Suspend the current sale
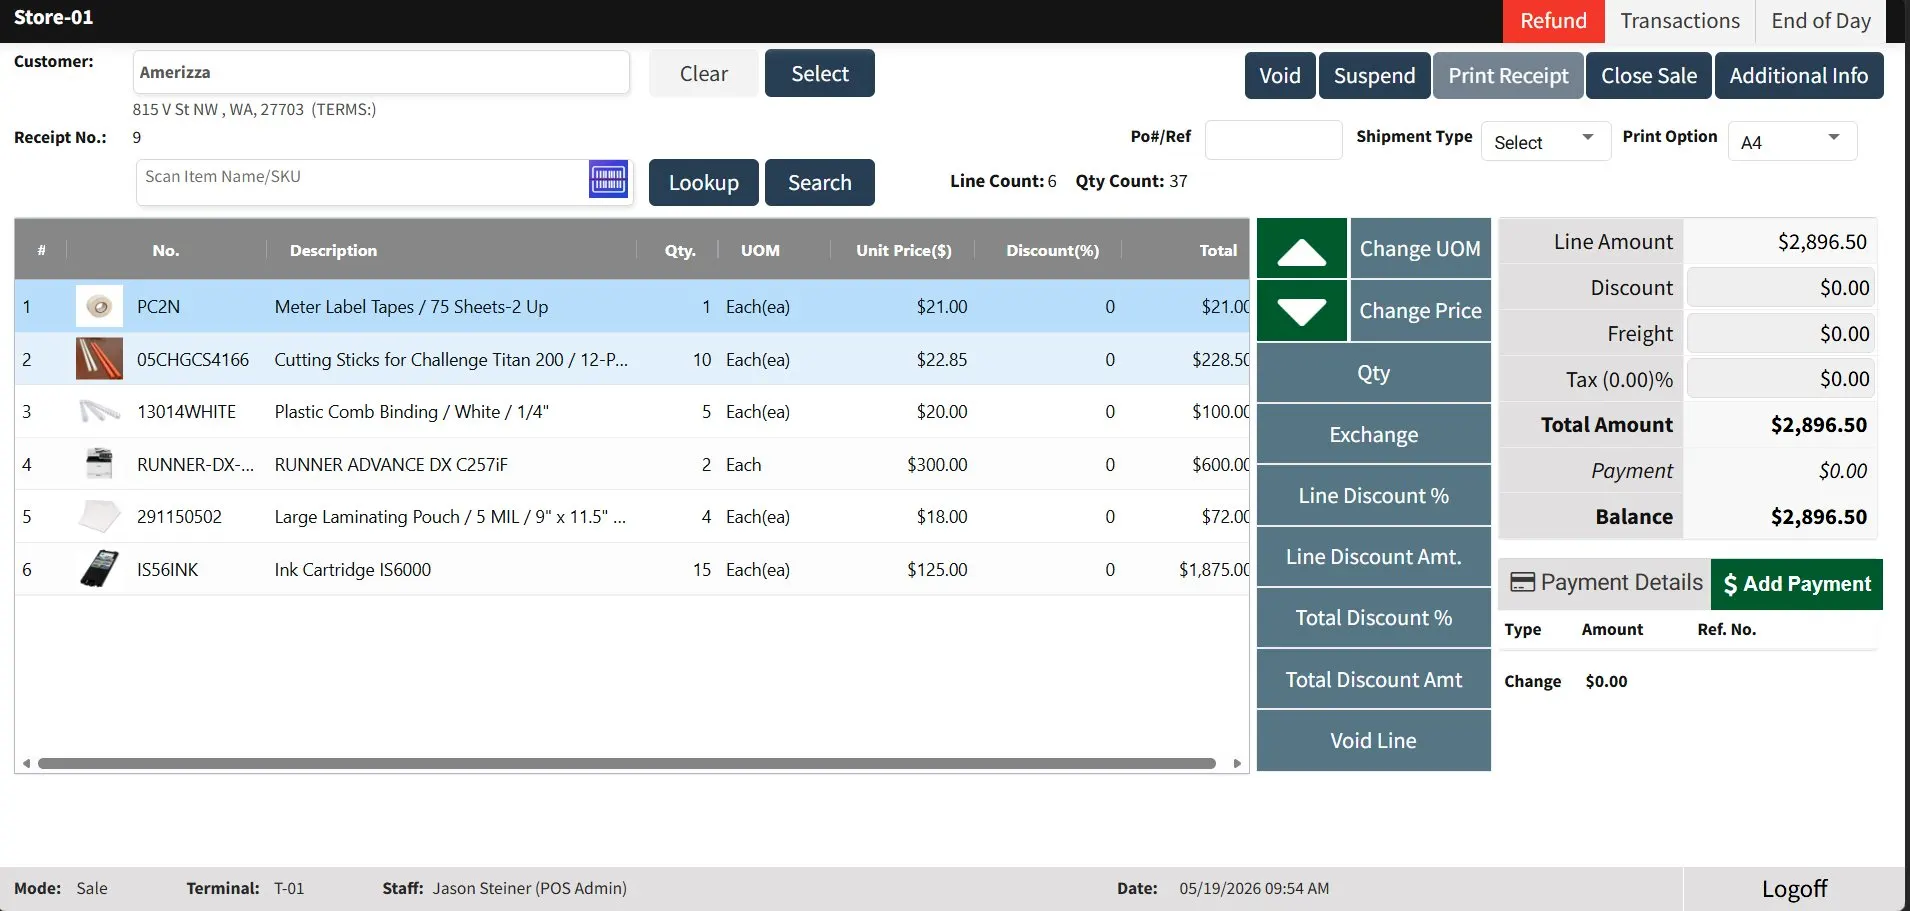This screenshot has width=1910, height=911. [1374, 76]
